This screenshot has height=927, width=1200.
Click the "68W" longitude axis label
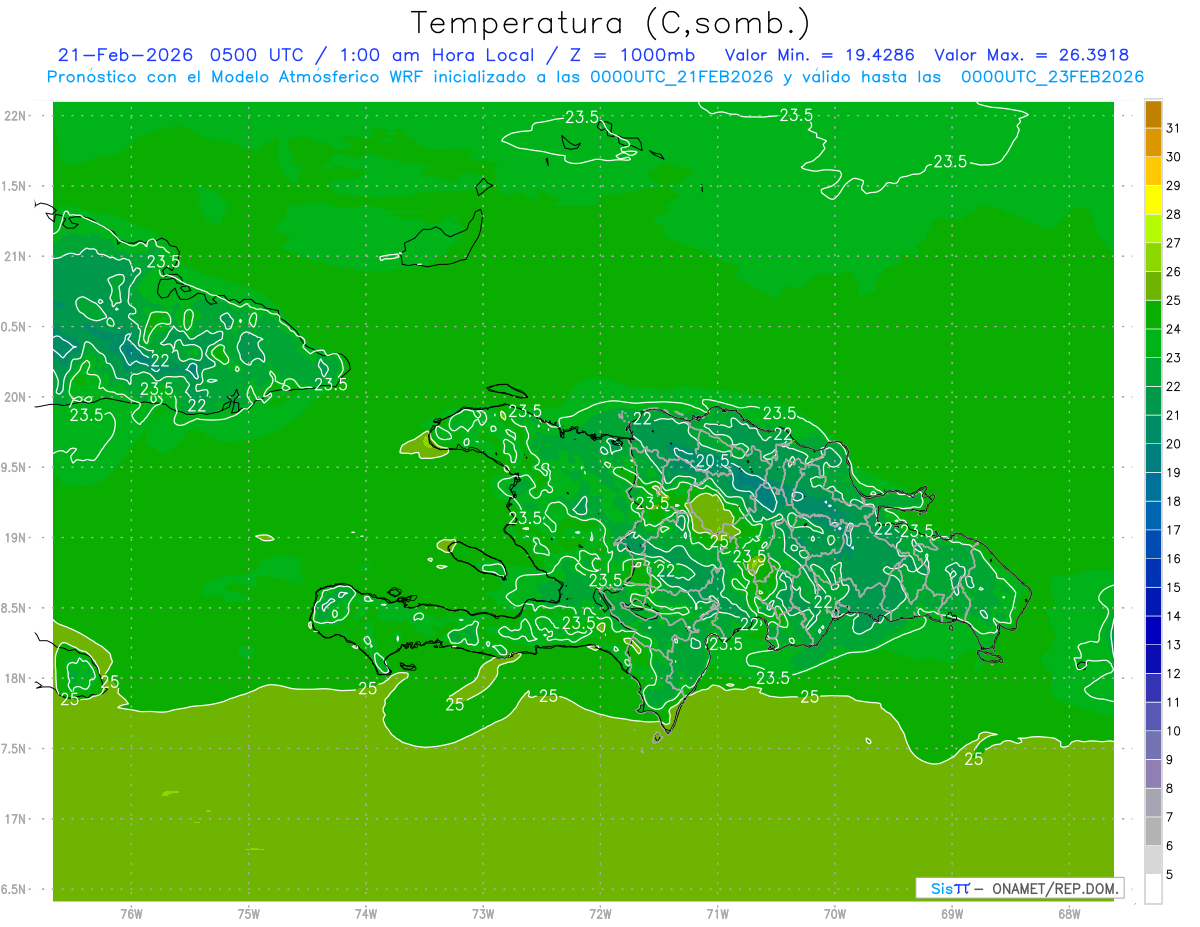(x=1069, y=913)
